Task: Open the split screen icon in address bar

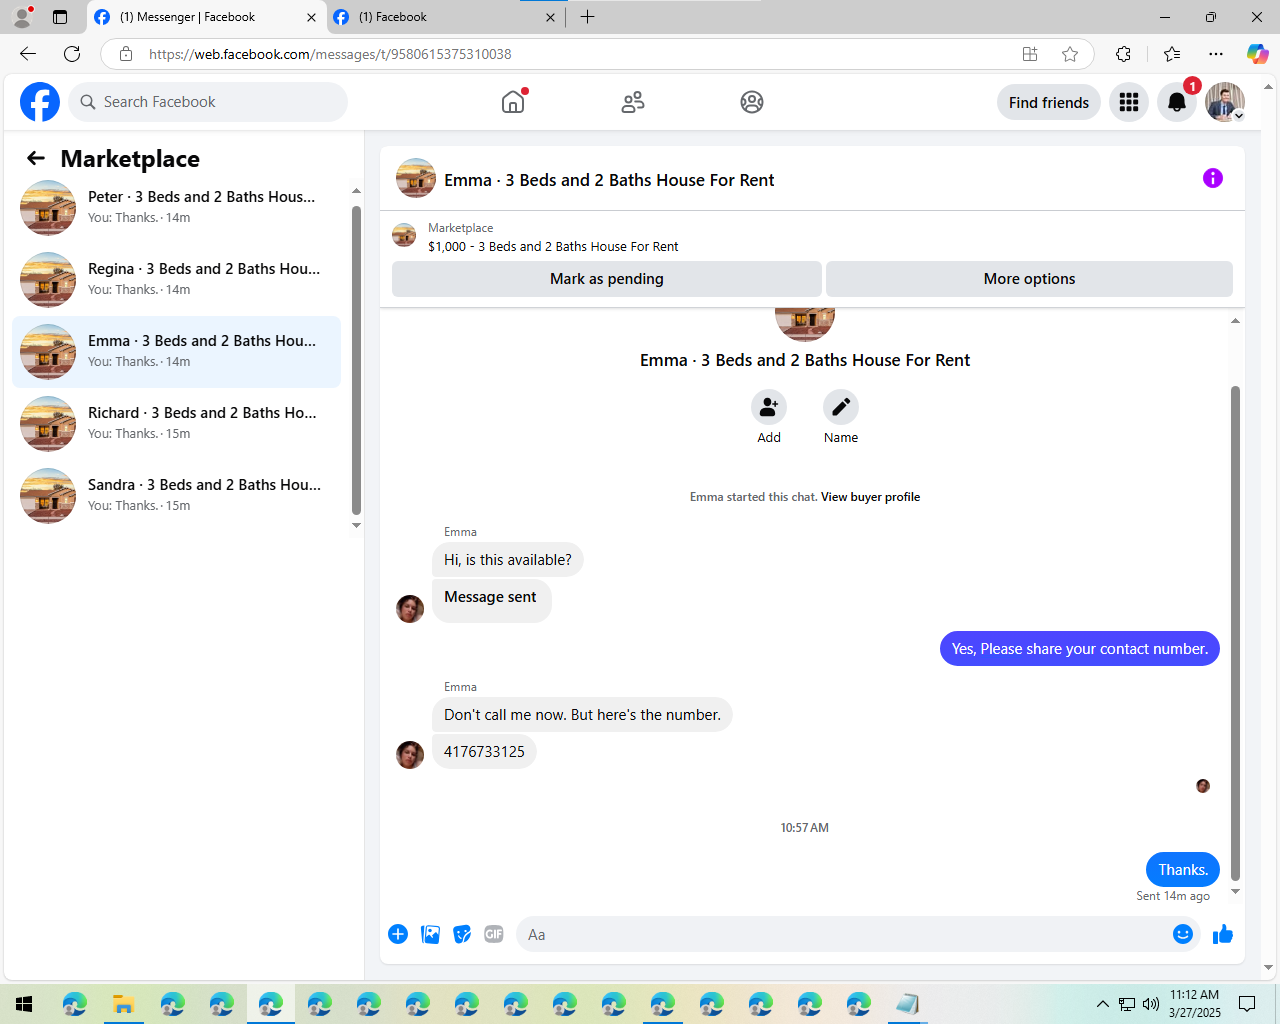Action: 1030,54
